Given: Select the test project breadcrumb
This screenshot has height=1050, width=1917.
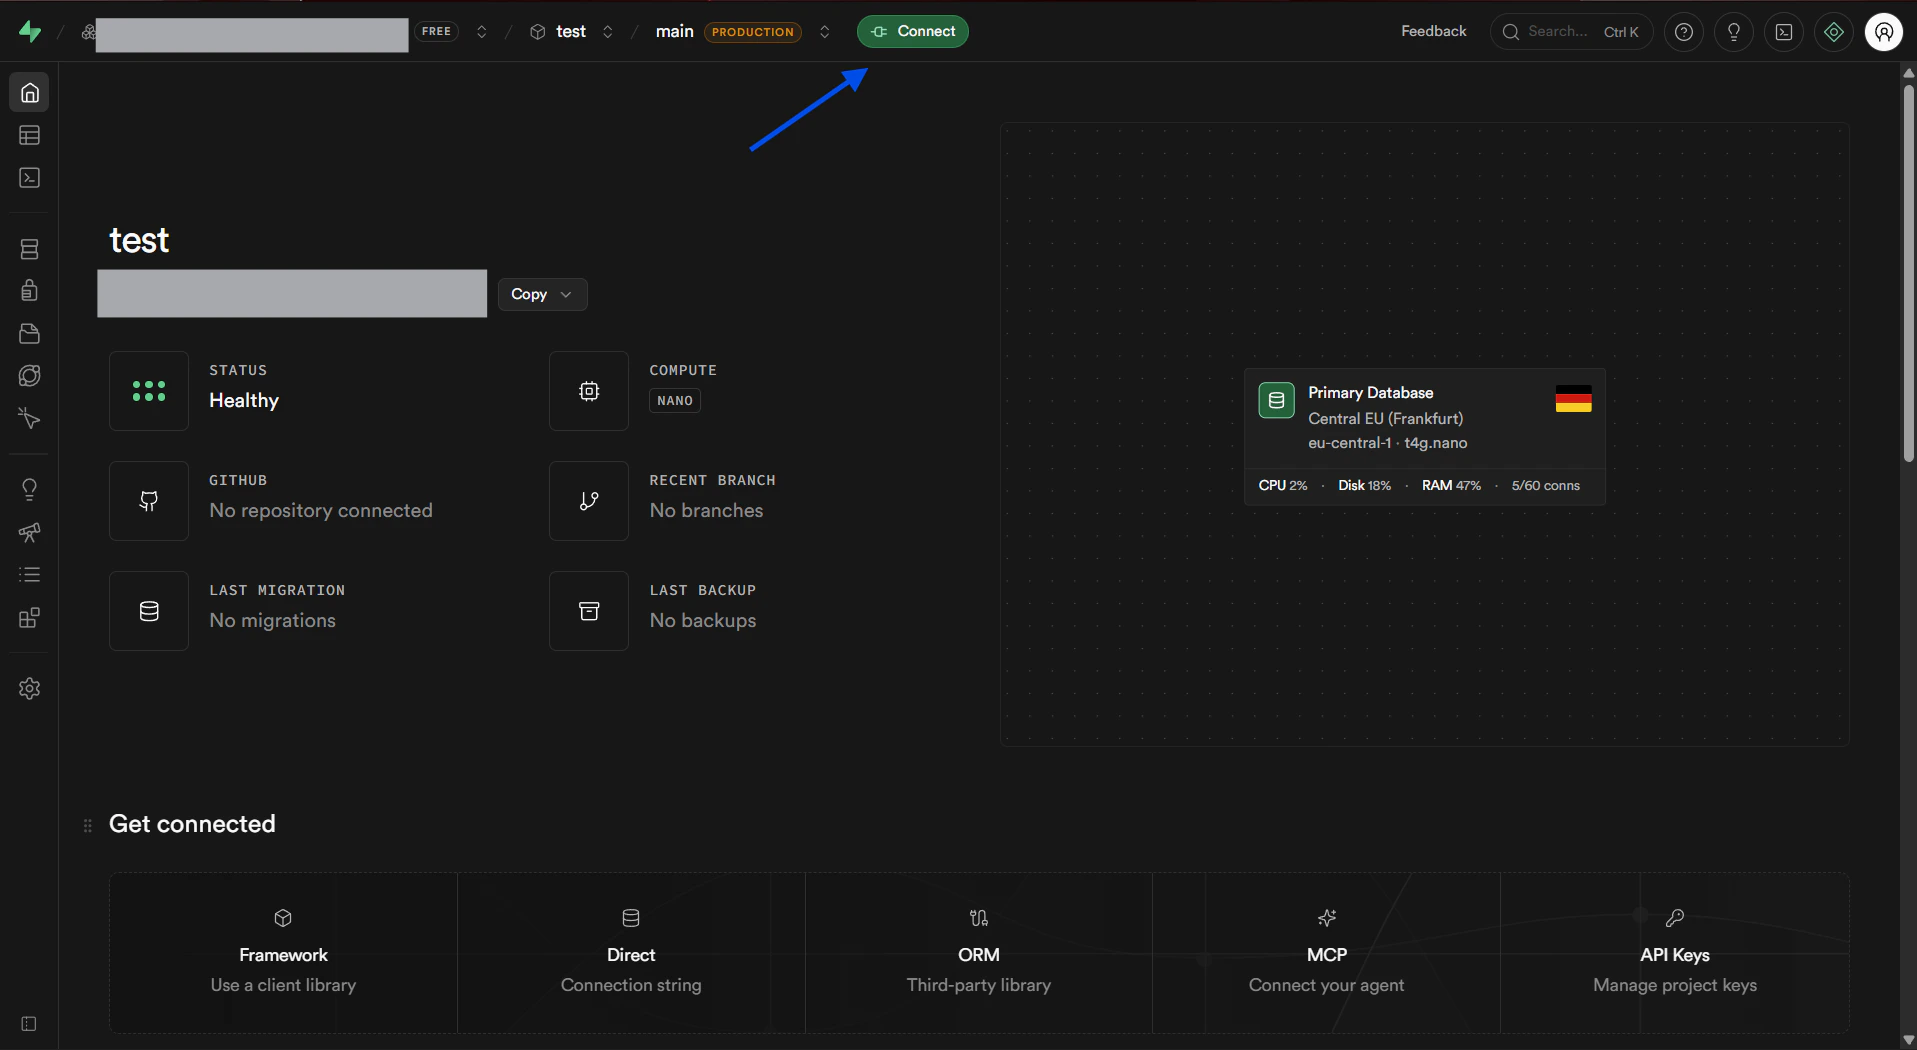Looking at the screenshot, I should click(559, 32).
